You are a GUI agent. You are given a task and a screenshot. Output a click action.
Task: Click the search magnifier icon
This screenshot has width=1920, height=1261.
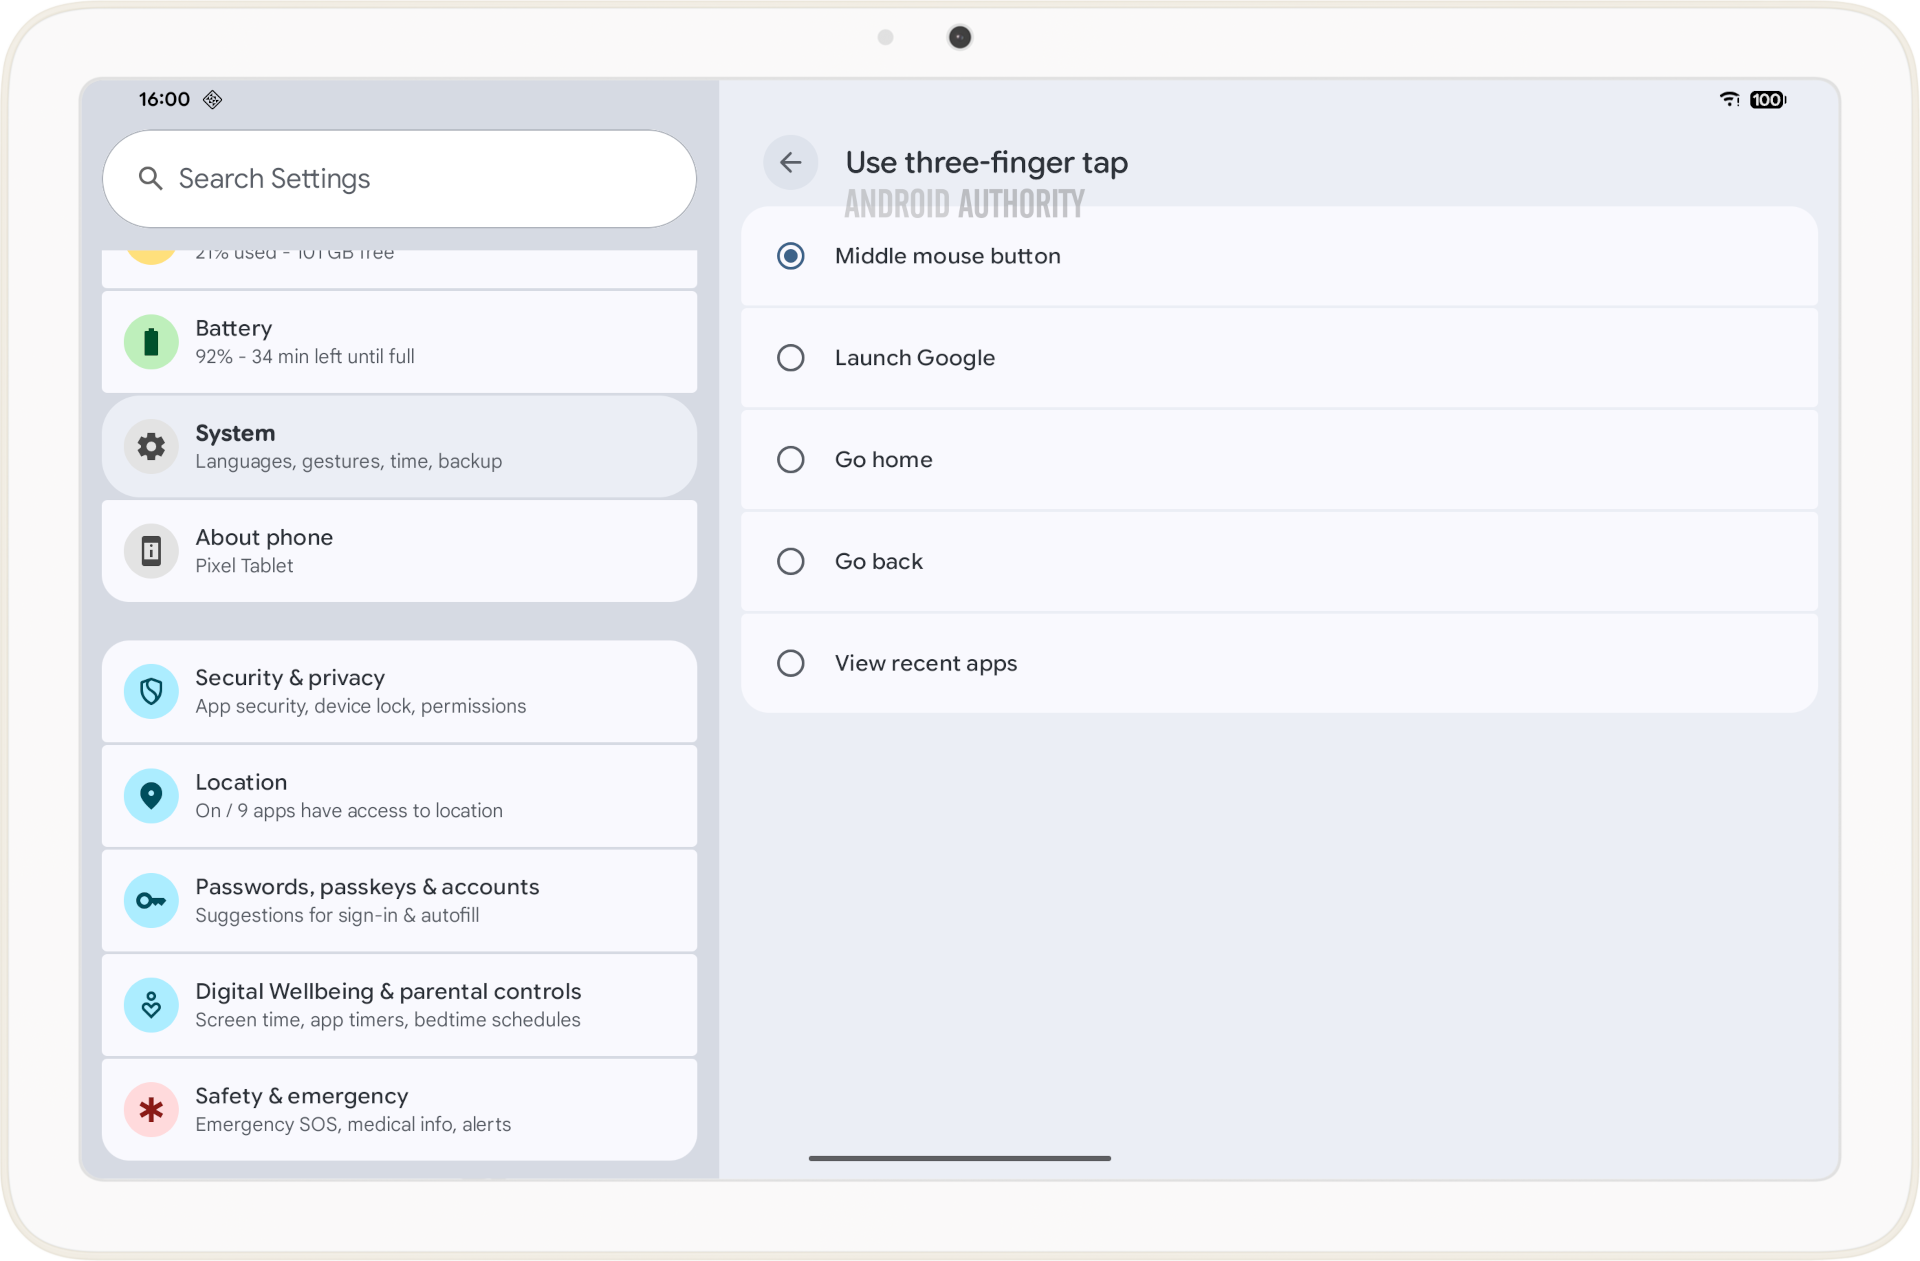151,179
